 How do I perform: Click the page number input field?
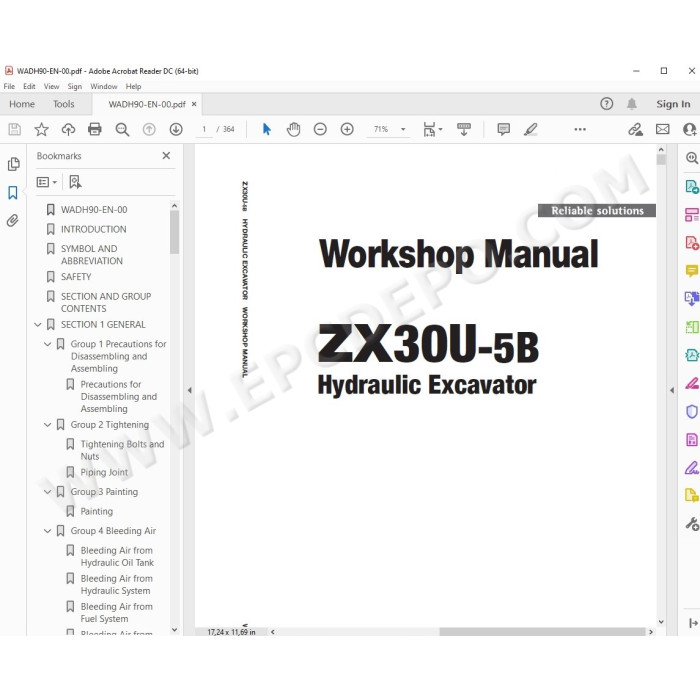coord(204,129)
